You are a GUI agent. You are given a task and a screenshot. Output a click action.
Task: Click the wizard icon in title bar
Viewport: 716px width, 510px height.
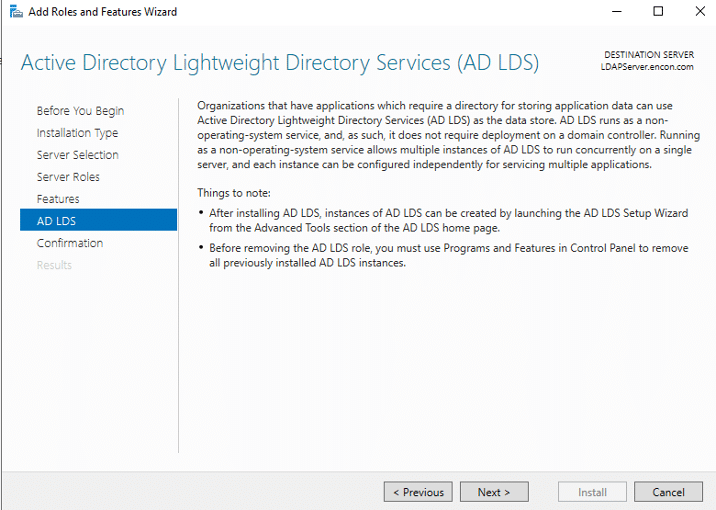(x=12, y=12)
